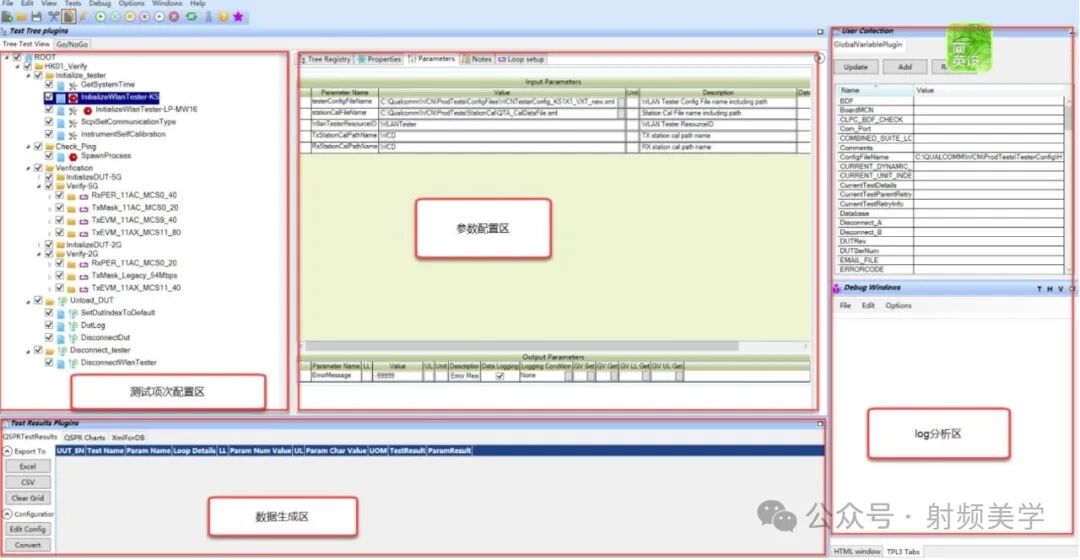Toggle the SetDutIndexToDefault checkbox
1080x560 pixels.
click(49, 313)
